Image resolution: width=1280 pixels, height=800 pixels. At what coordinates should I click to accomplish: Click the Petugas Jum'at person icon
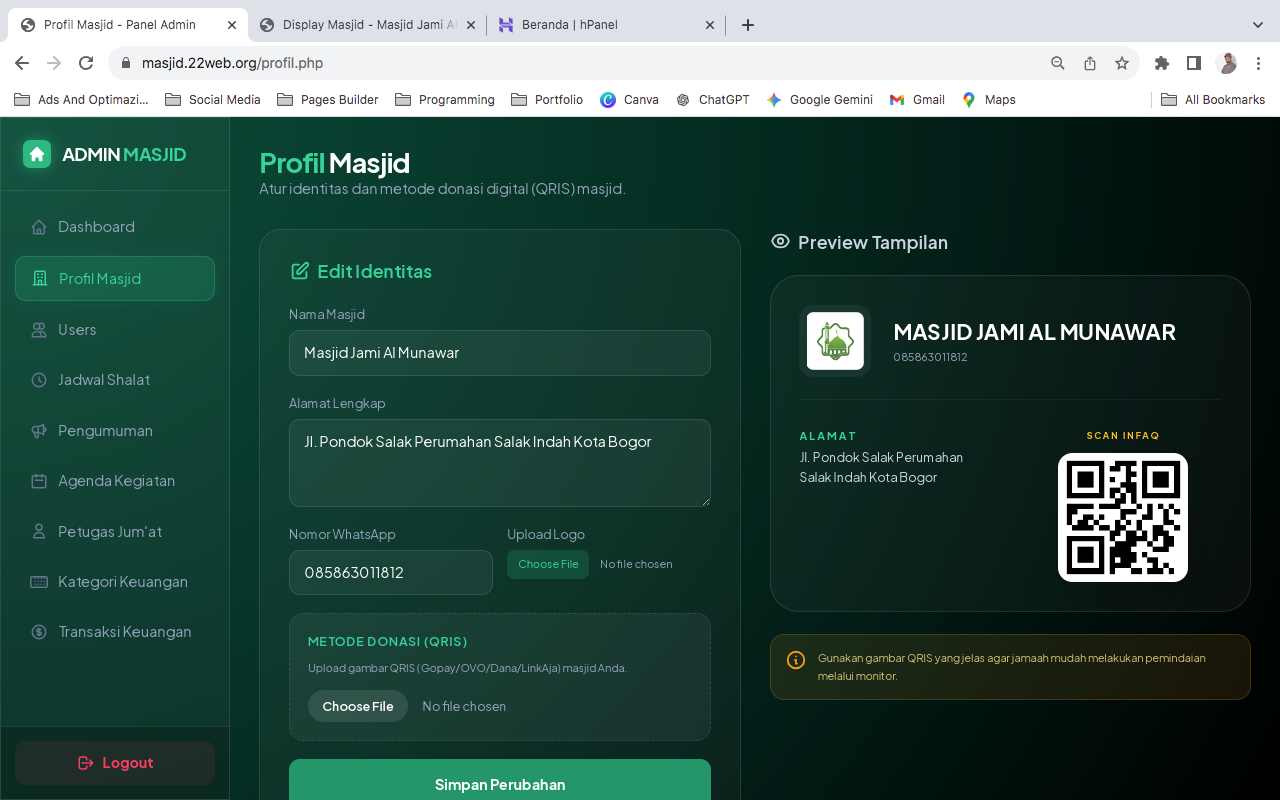point(39,532)
